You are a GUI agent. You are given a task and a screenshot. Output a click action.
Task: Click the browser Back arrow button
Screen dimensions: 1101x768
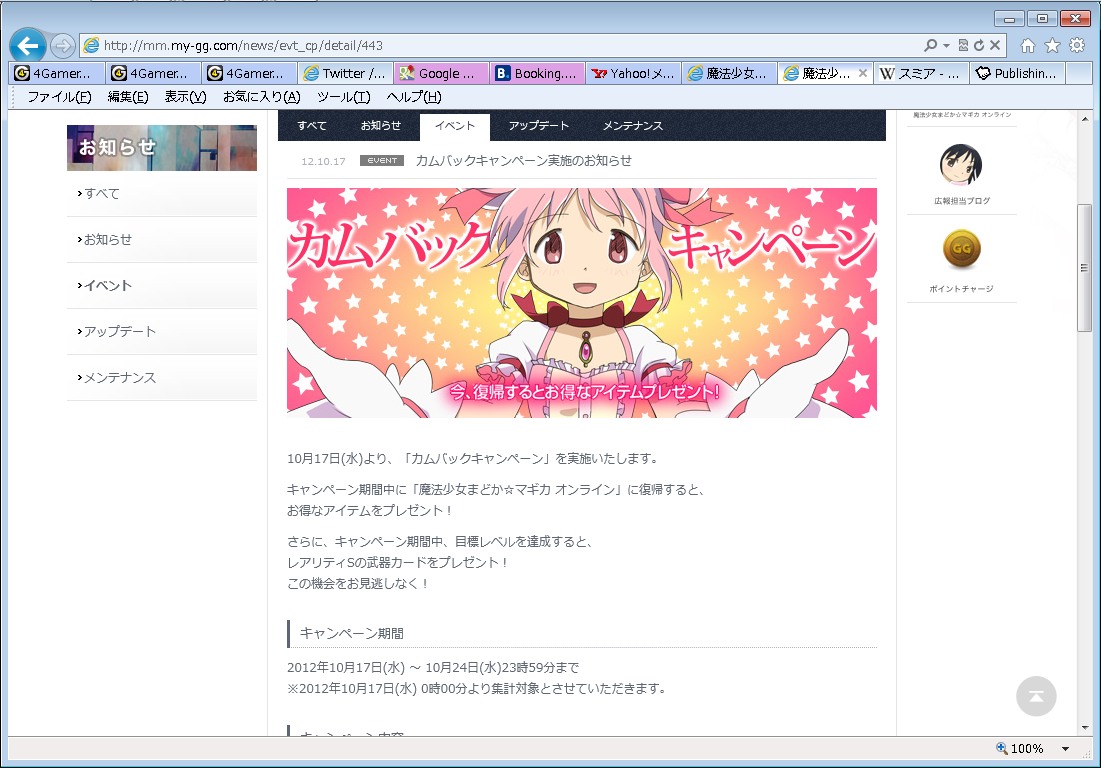(28, 45)
